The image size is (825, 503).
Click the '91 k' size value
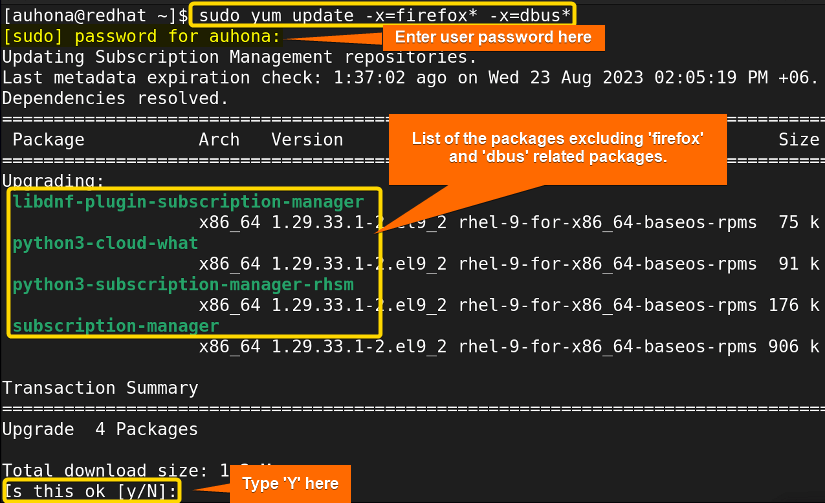[799, 264]
